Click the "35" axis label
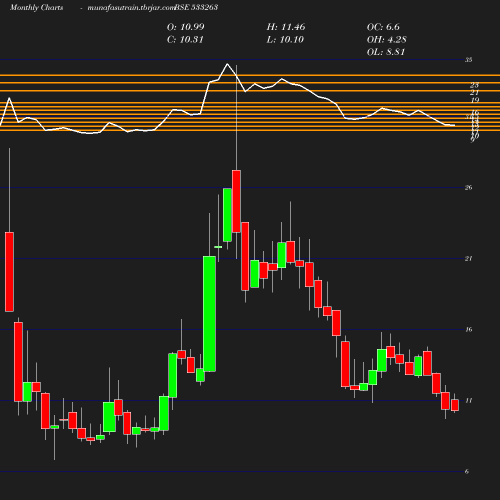This screenshot has height=500, width=500. (x=469, y=60)
